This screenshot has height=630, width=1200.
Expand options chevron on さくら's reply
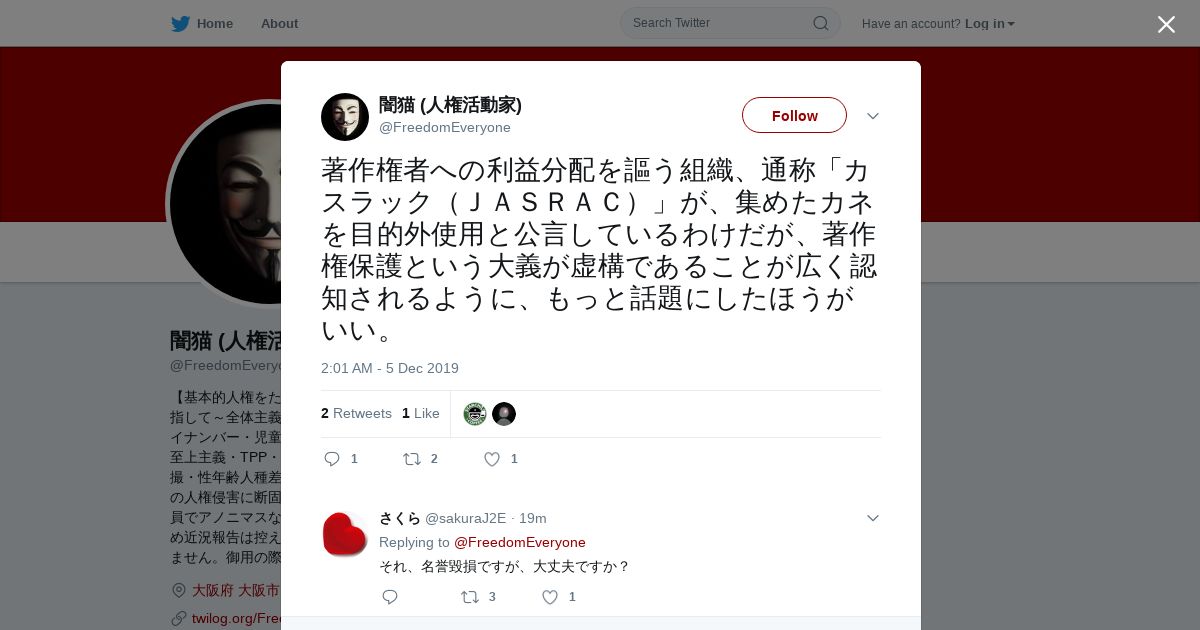coord(872,518)
